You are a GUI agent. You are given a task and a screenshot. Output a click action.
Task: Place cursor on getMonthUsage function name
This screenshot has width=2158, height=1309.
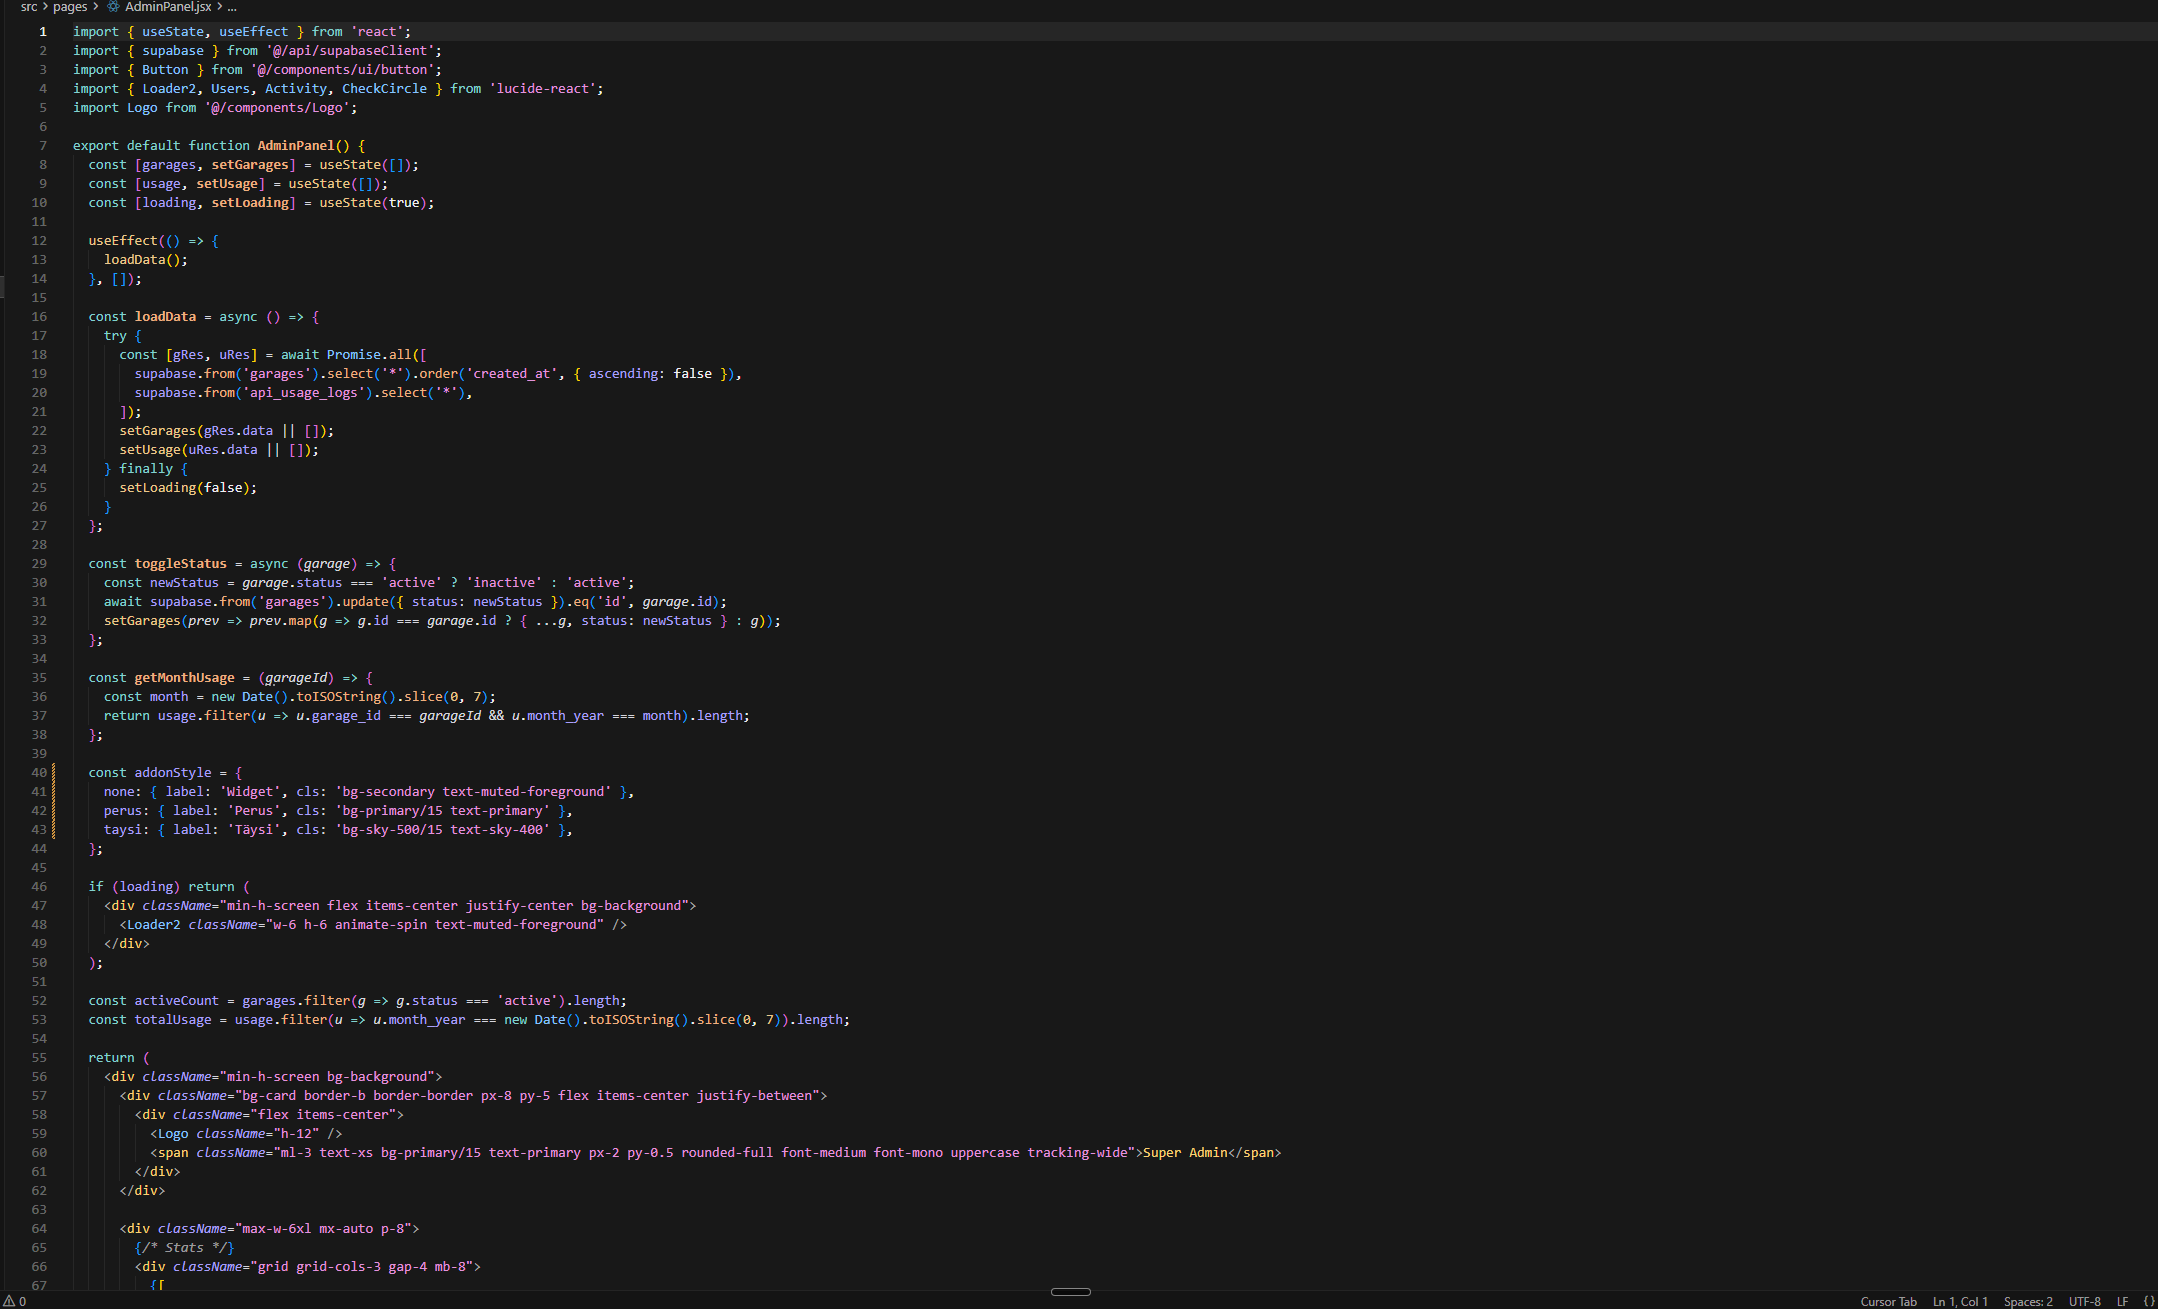(185, 678)
